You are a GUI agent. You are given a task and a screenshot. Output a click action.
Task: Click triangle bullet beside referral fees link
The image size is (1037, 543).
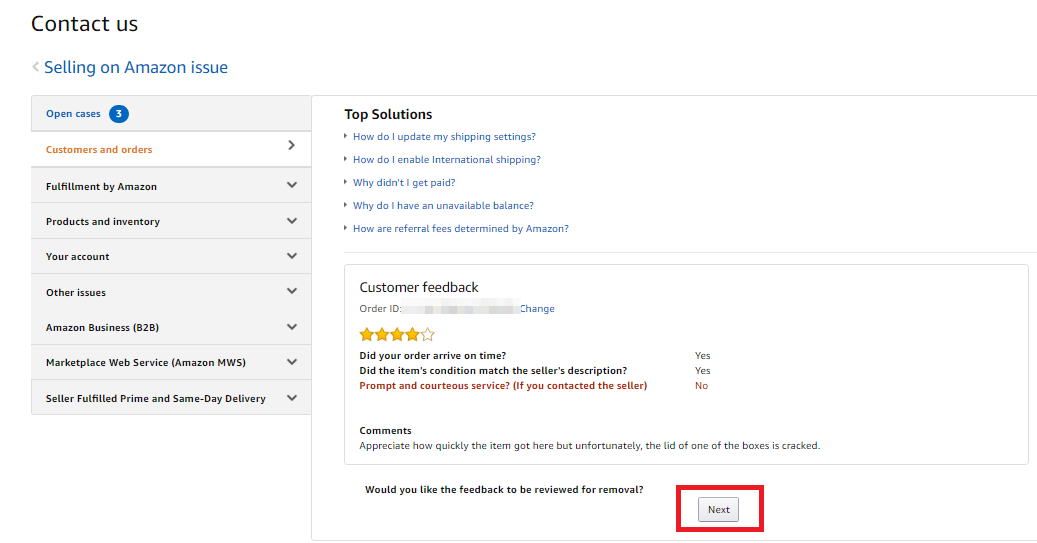point(346,228)
